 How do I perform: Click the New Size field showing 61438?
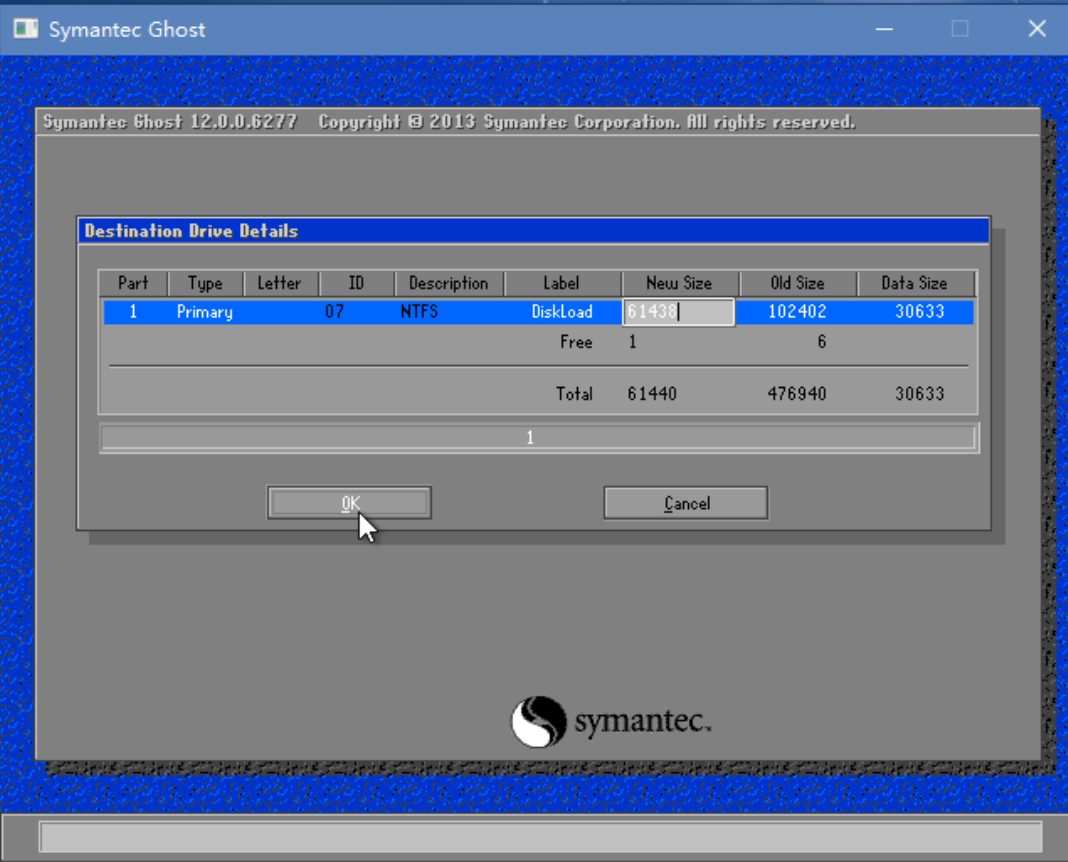click(x=678, y=312)
